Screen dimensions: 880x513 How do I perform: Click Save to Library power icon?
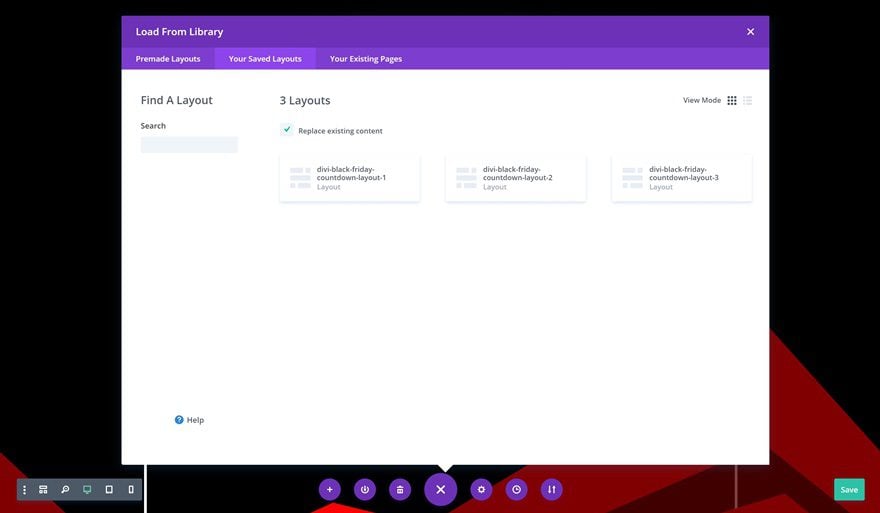(x=365, y=489)
